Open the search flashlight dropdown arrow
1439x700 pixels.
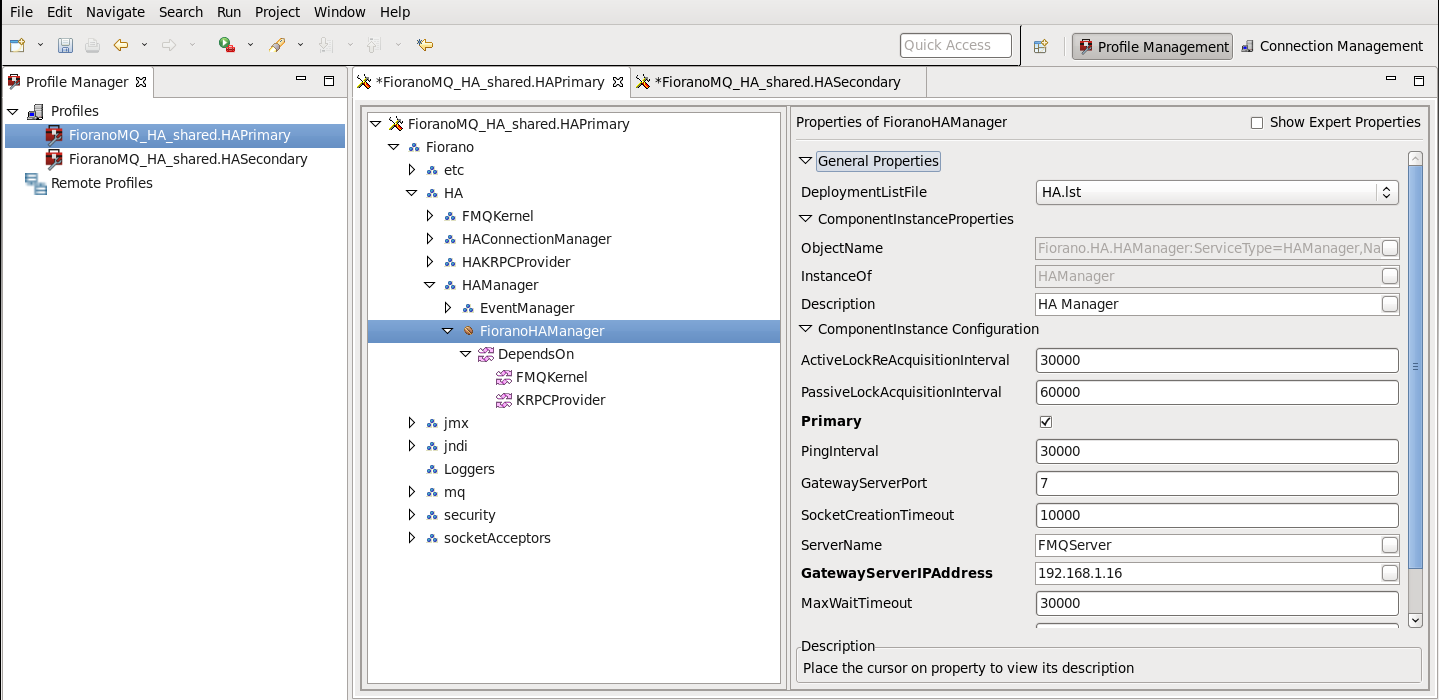(x=300, y=45)
